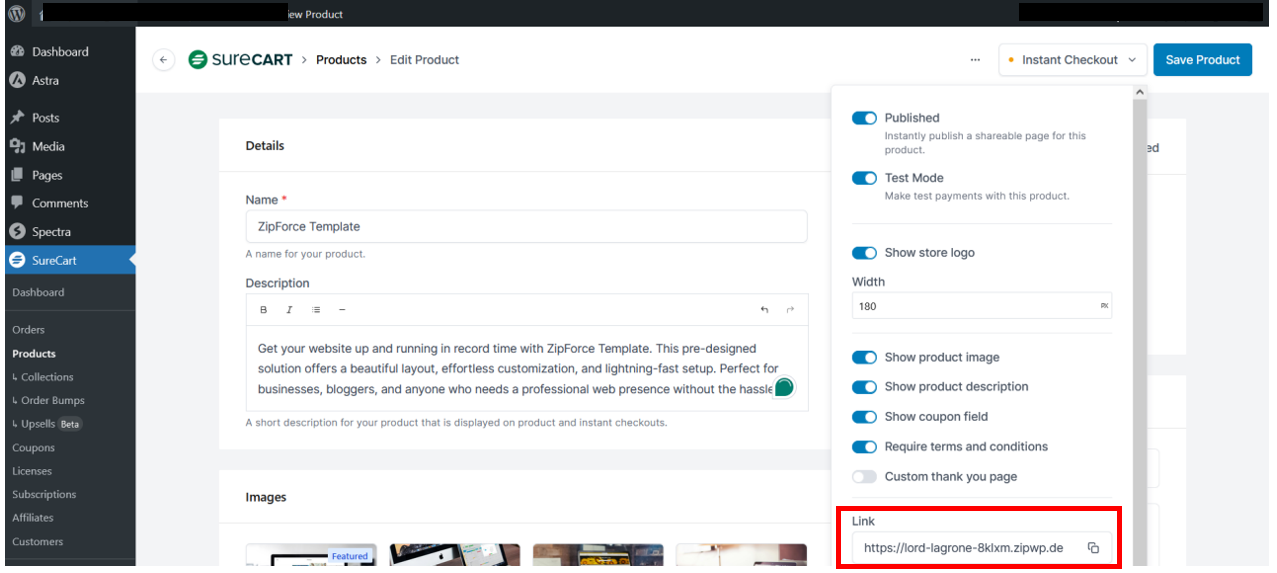1277x573 pixels.
Task: Toggle Require terms and conditions switch
Action: click(864, 447)
